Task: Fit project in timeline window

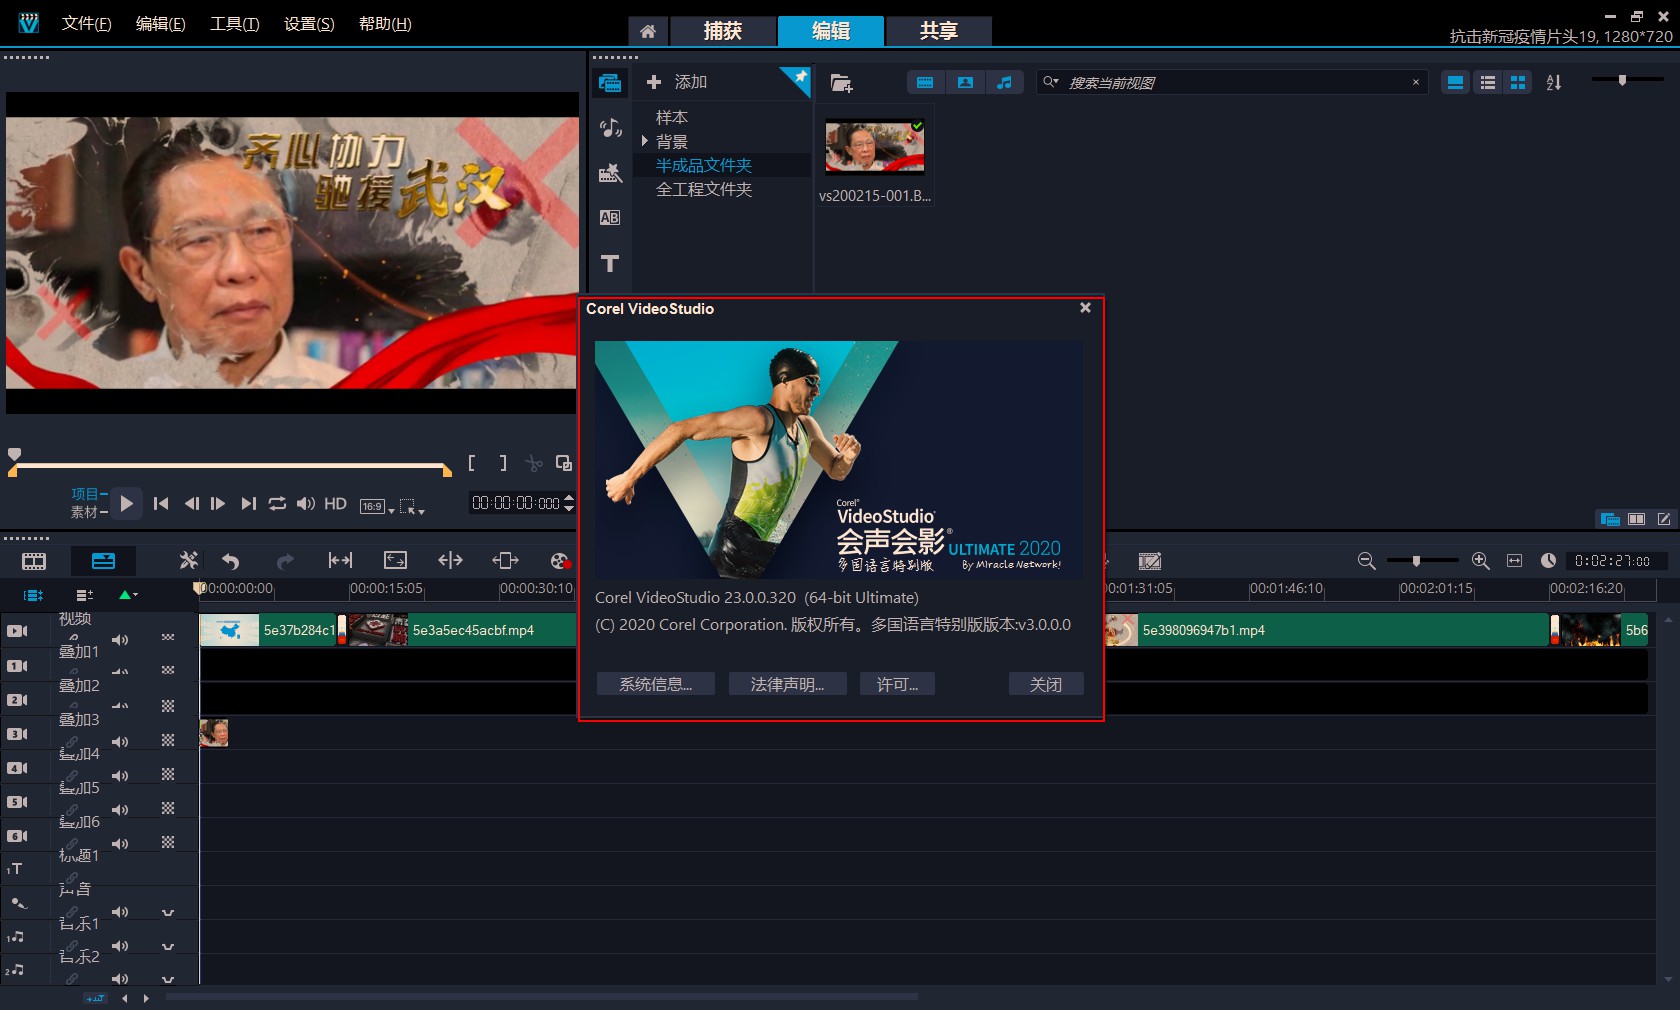Action: (x=1514, y=561)
